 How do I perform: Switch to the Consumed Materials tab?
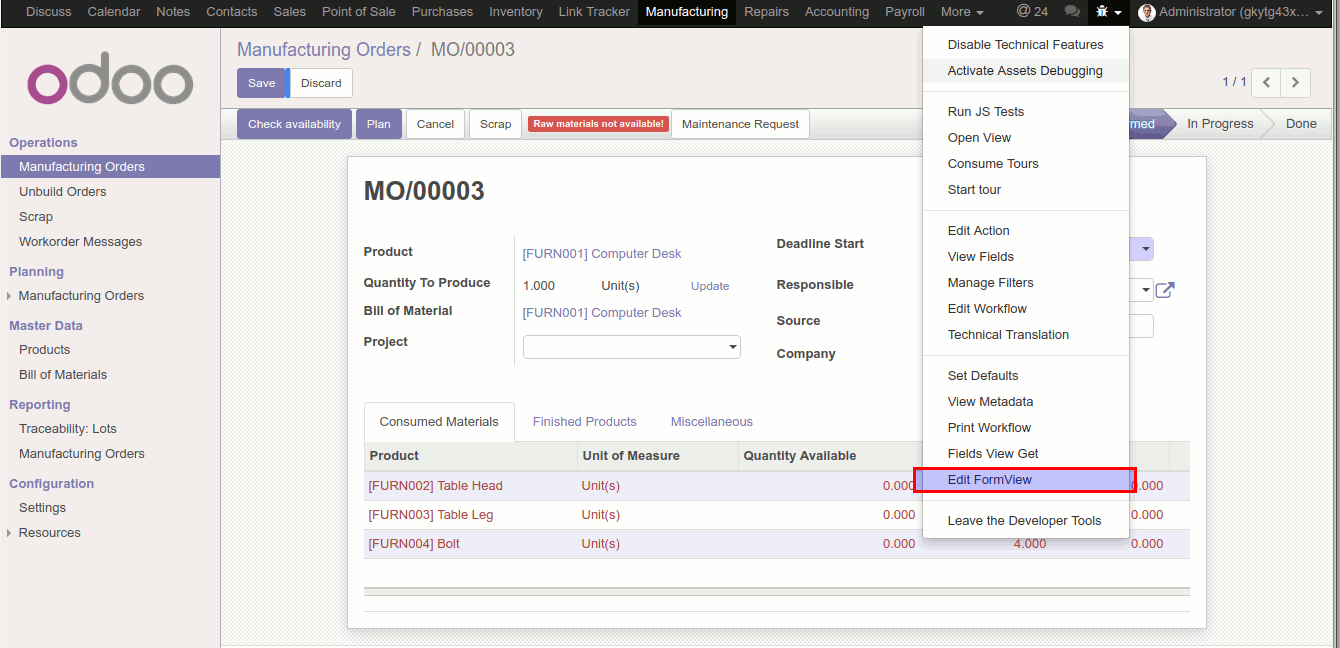(x=439, y=422)
